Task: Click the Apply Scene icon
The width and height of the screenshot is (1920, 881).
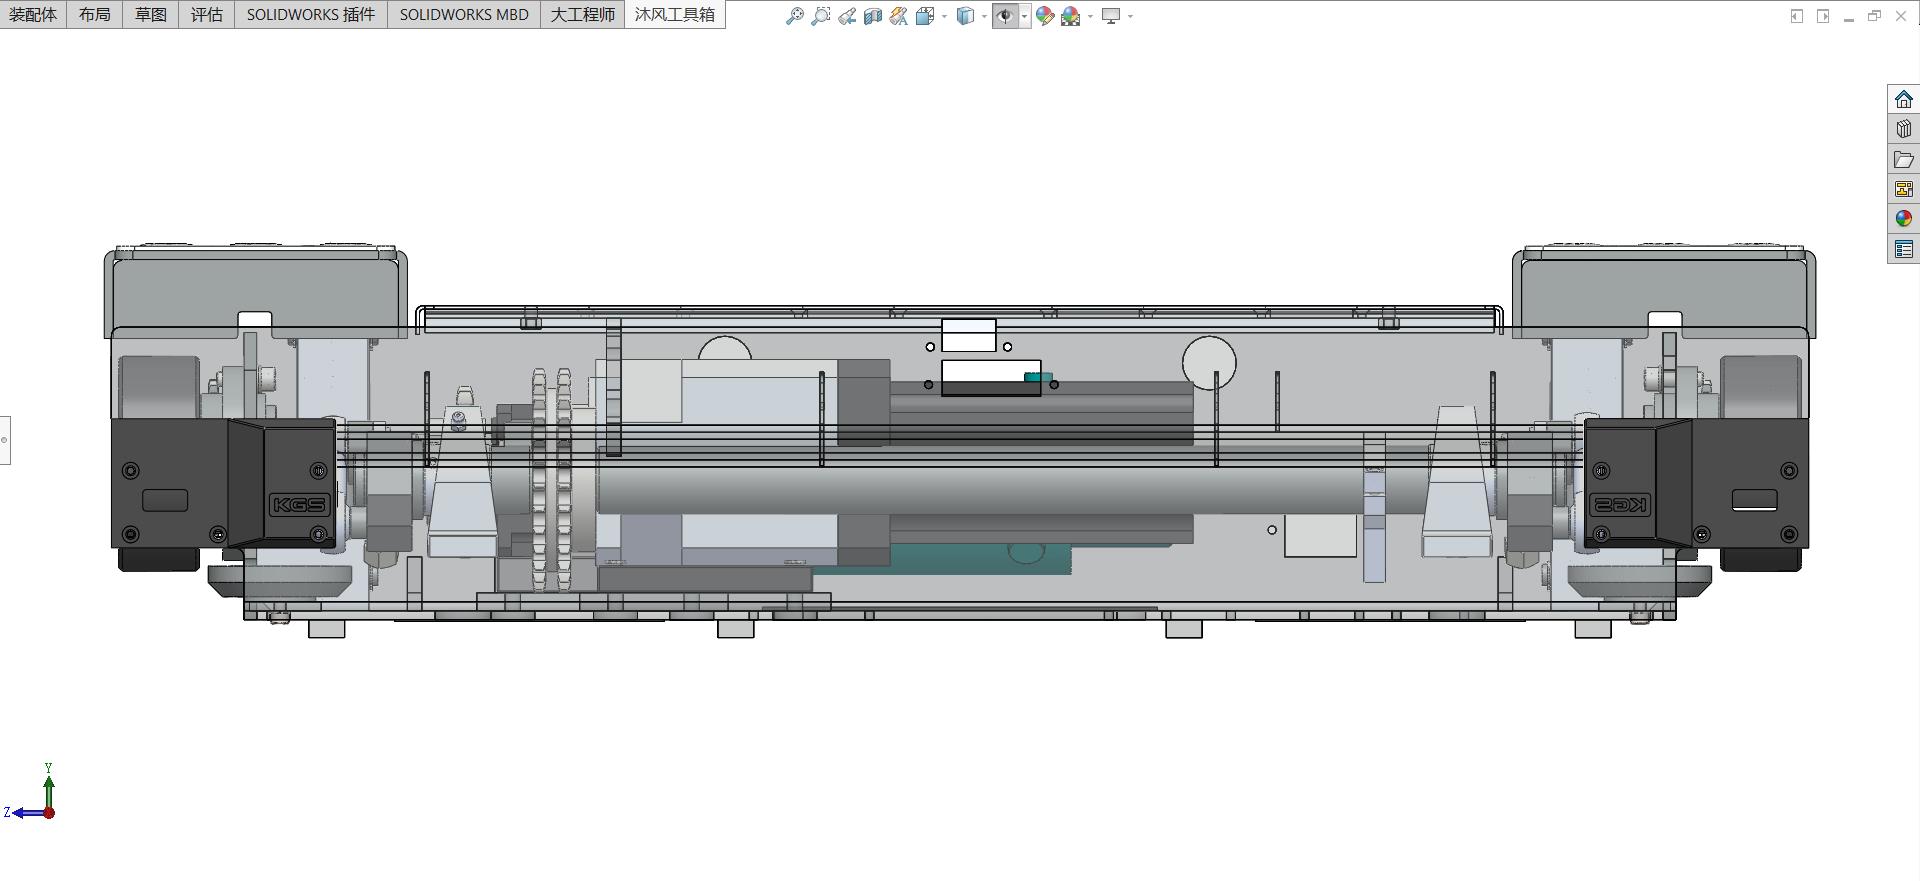Action: [x=1071, y=16]
